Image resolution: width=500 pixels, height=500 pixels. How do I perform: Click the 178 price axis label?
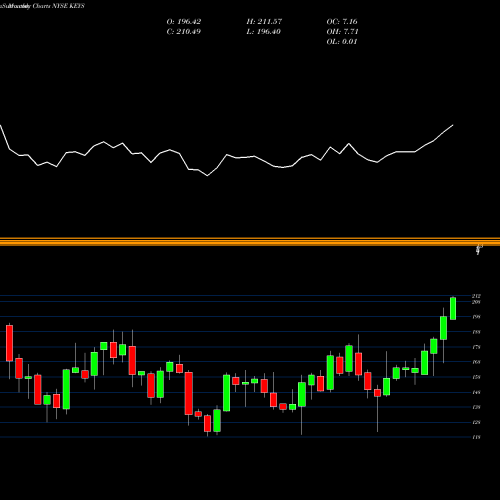tap(476, 347)
